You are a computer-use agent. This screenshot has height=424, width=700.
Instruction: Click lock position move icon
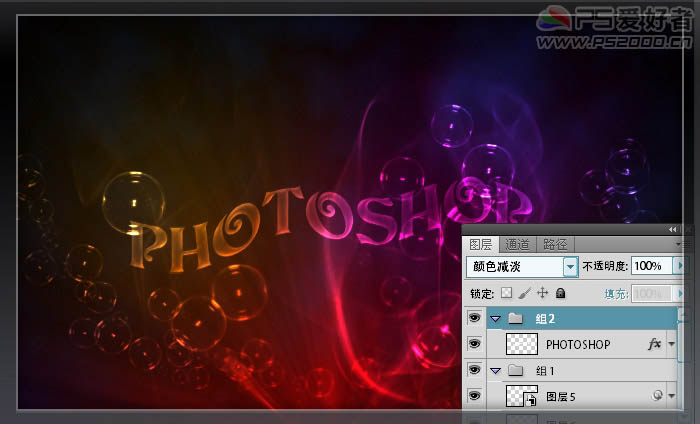542,293
